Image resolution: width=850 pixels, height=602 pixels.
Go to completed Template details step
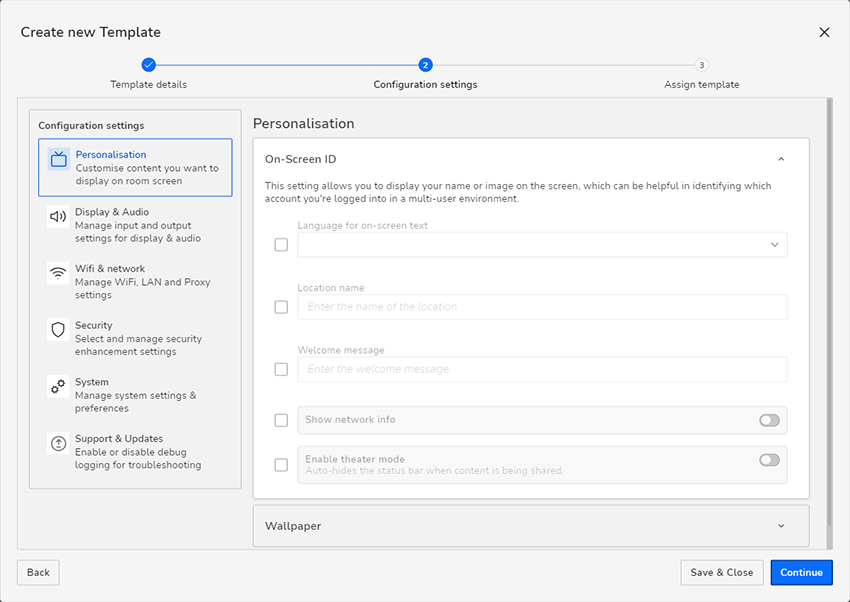coord(149,65)
